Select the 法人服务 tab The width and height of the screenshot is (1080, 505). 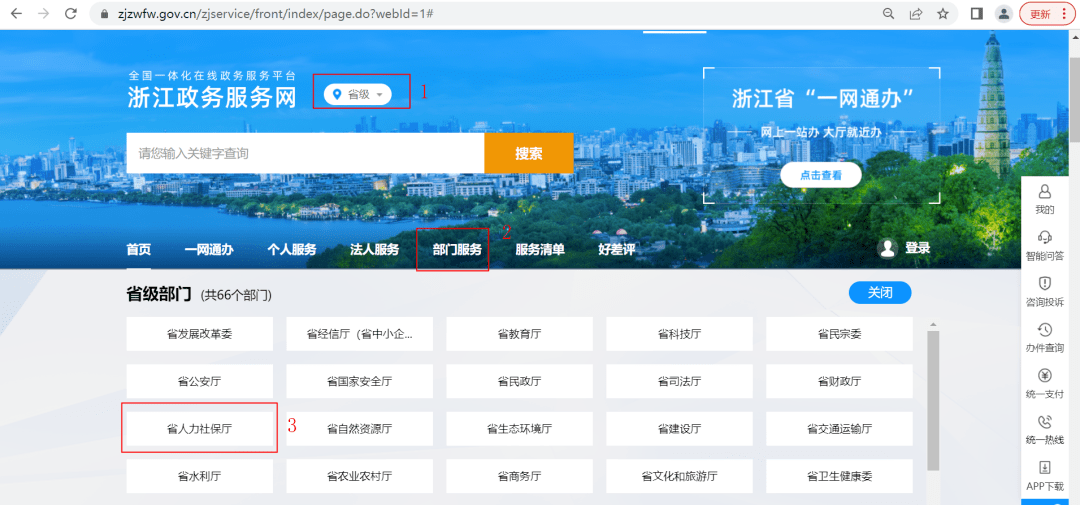point(374,249)
